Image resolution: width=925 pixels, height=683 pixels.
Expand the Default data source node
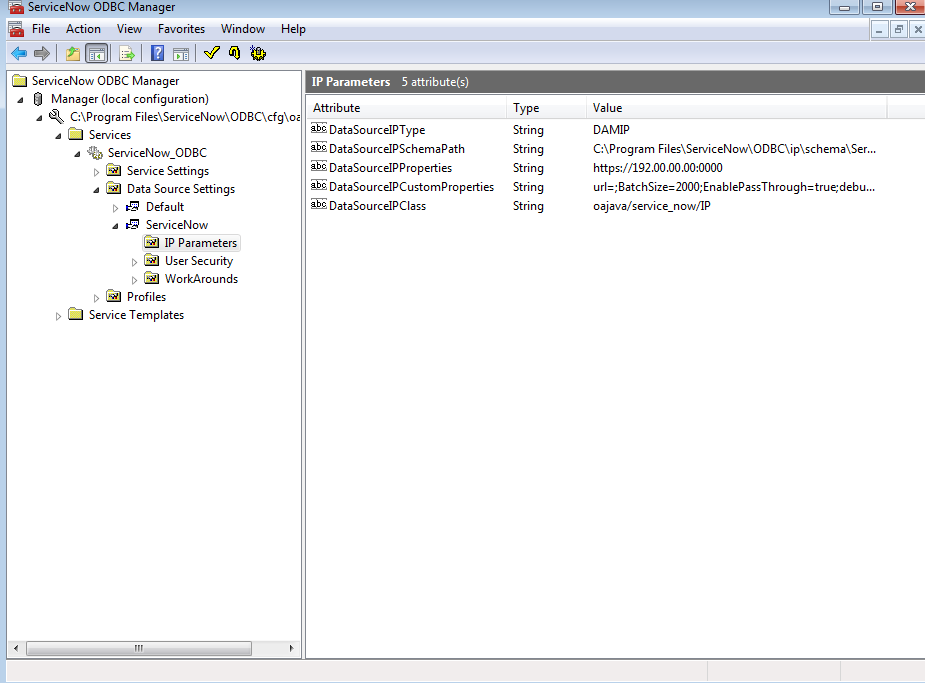click(116, 208)
